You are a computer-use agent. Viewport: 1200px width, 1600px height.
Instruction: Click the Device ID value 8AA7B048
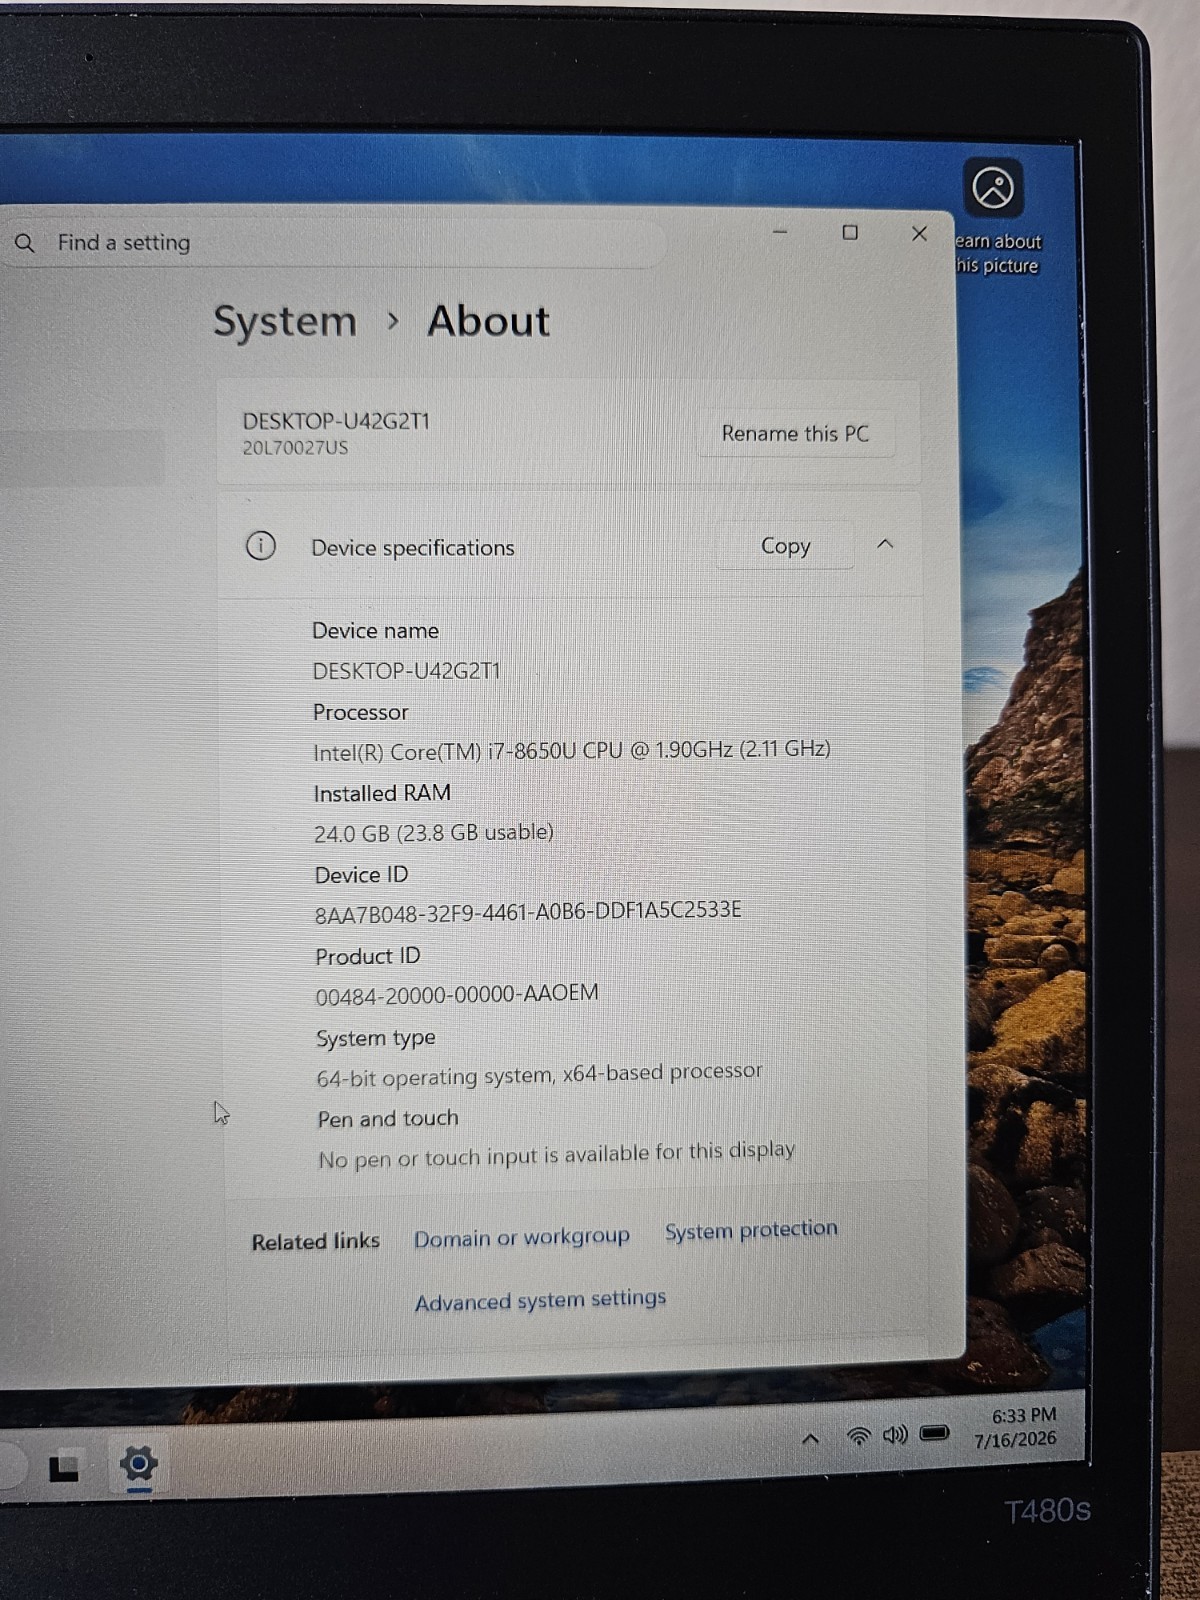[528, 911]
